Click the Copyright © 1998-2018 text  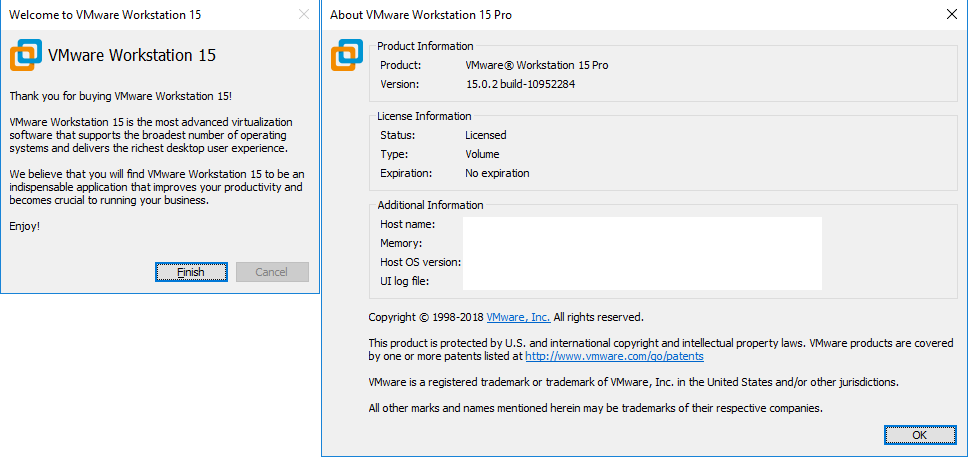(426, 317)
